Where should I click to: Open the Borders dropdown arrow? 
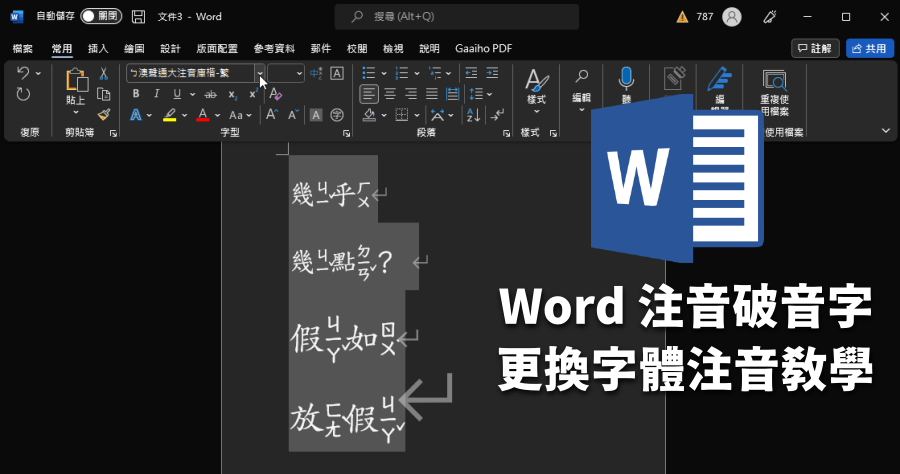pyautogui.click(x=417, y=115)
